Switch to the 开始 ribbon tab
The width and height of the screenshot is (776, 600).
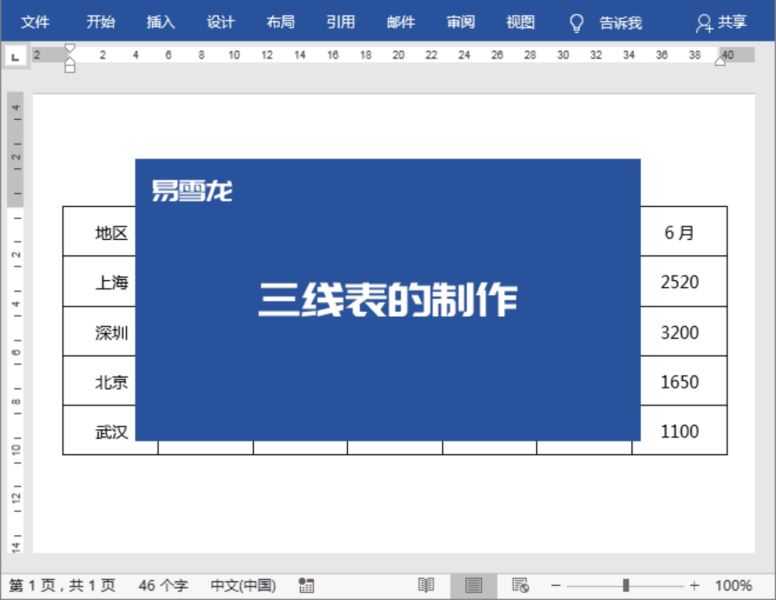coord(100,22)
